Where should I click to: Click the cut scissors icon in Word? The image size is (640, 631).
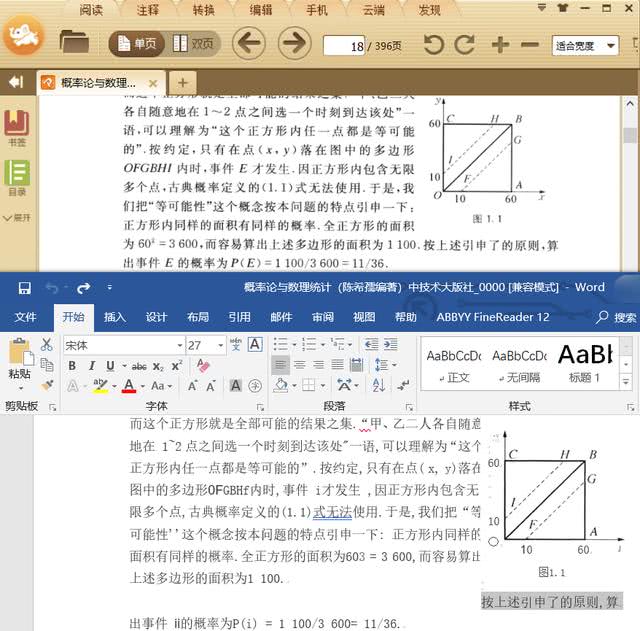point(46,344)
